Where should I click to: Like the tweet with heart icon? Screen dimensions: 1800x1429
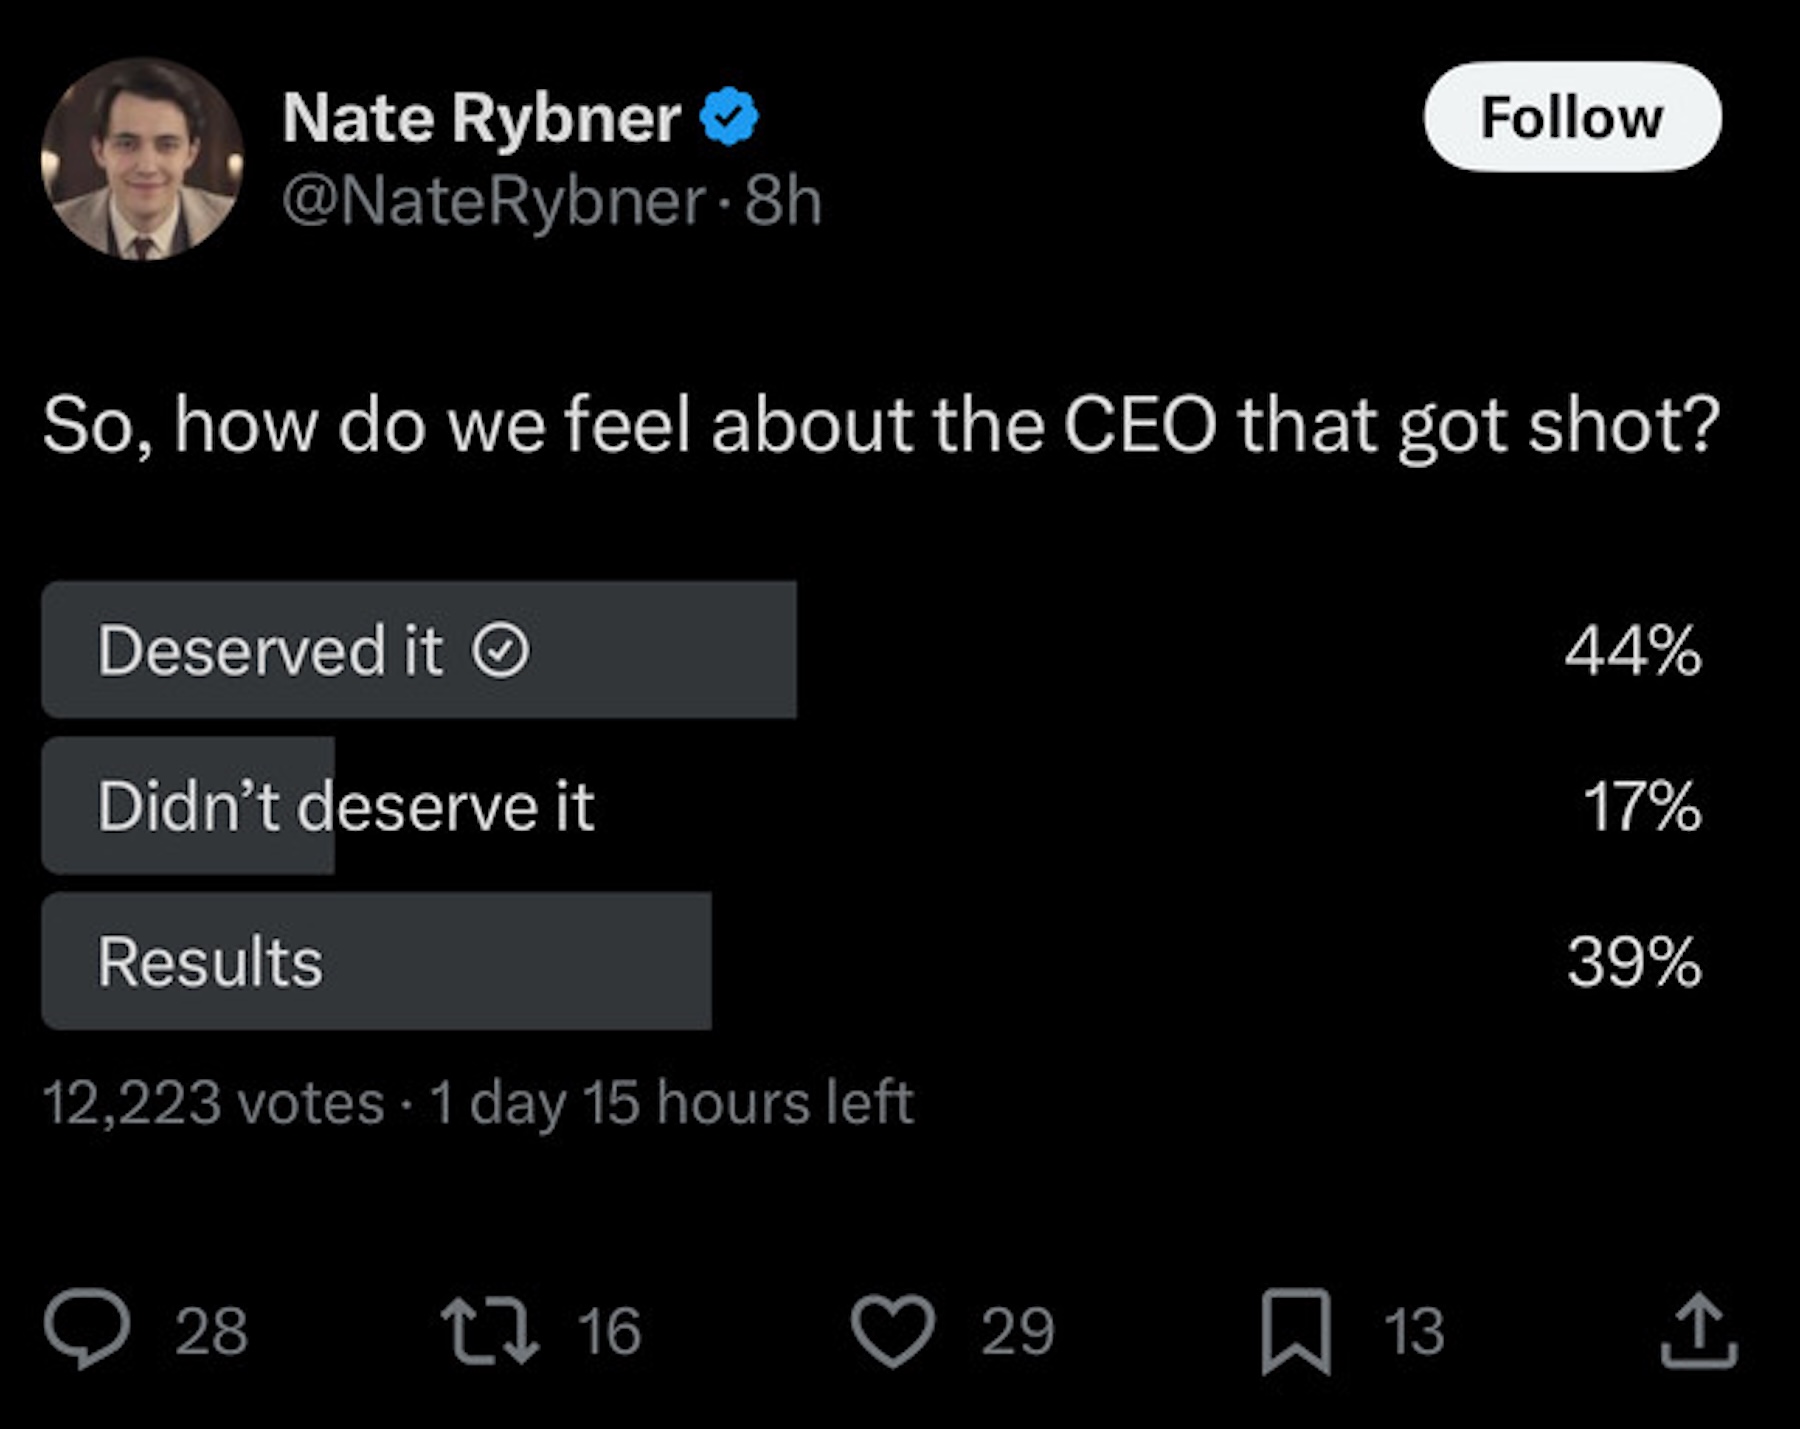coord(893,1331)
